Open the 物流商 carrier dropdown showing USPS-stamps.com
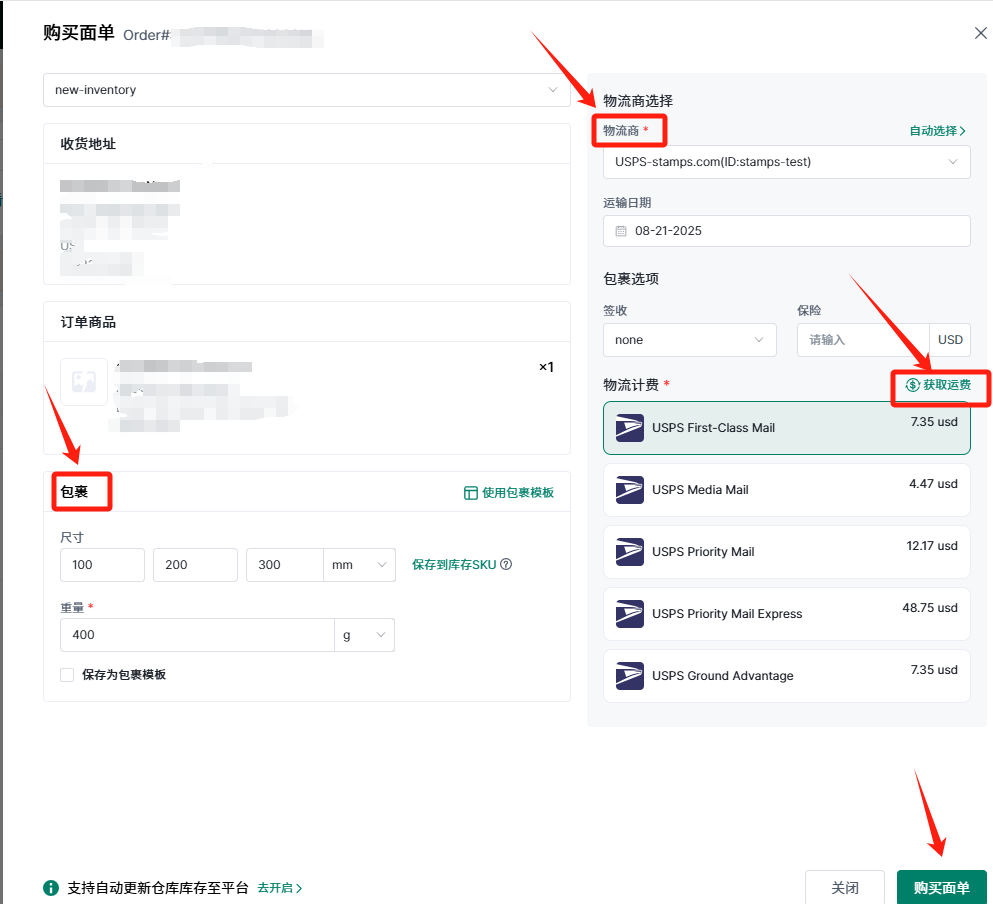993x904 pixels. tap(787, 162)
